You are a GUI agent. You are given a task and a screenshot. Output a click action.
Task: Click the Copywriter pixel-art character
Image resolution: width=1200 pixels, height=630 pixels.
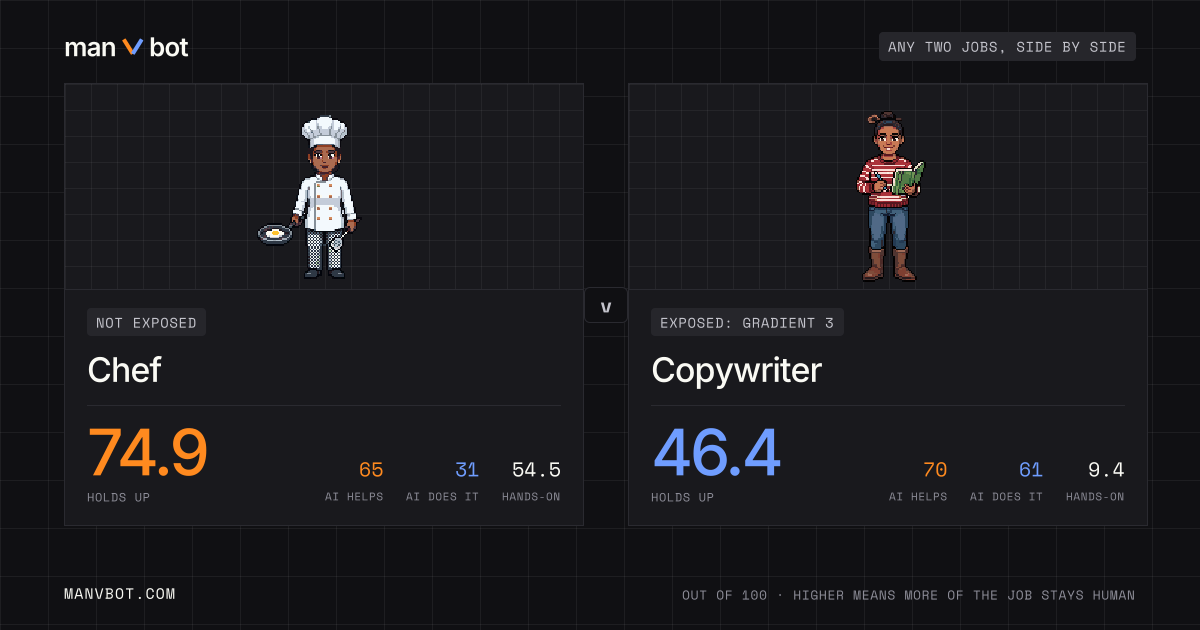click(889, 197)
